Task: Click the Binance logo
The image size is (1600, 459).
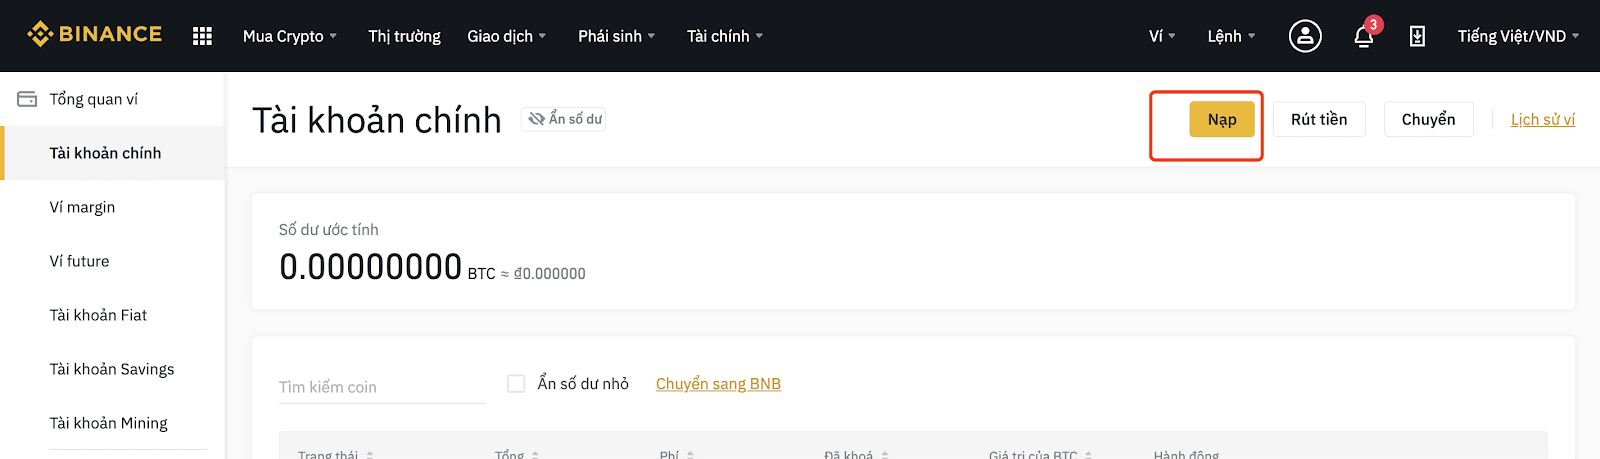Action: 94,34
